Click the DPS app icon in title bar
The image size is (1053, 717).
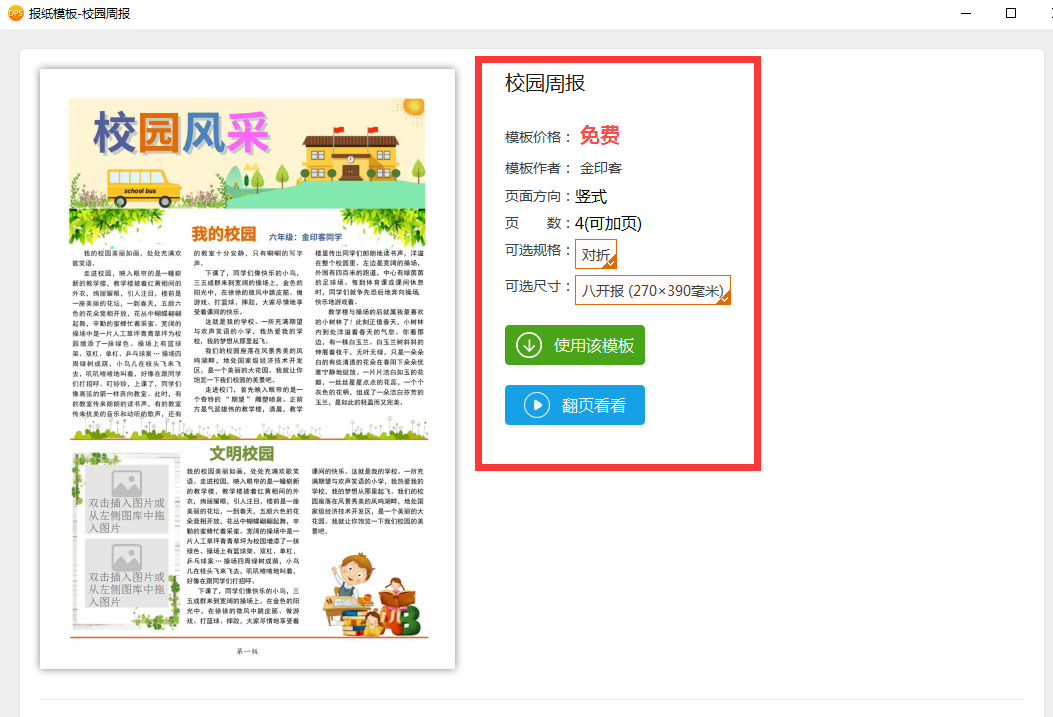15,13
